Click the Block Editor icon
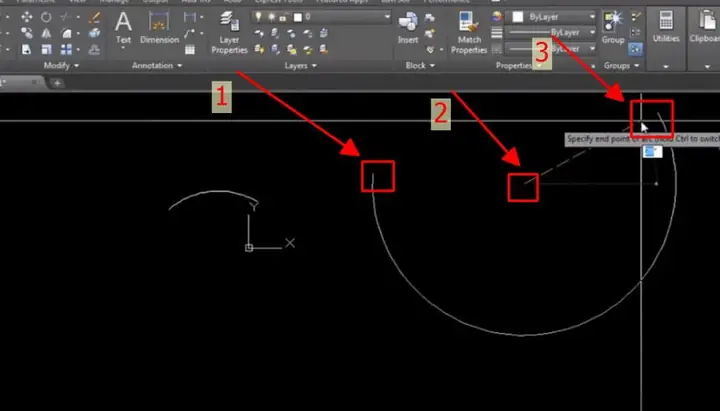Viewport: 720px width, 411px height. point(430,33)
